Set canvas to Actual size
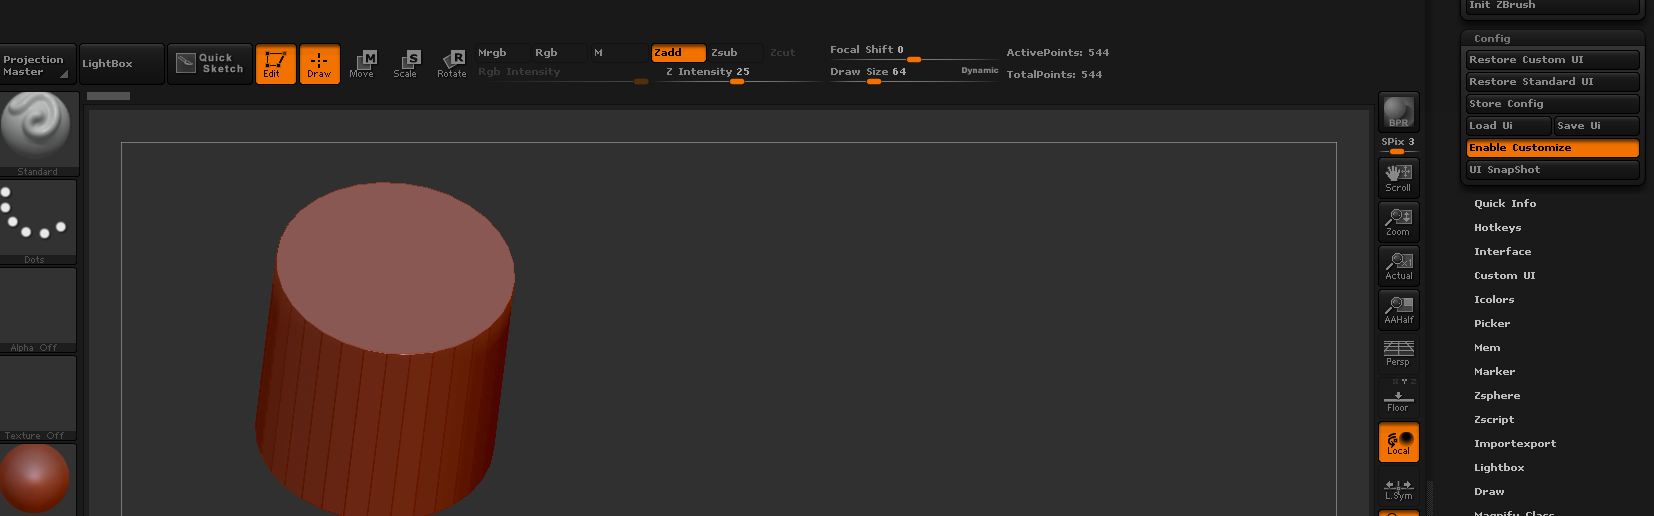Image resolution: width=1654 pixels, height=516 pixels. click(1398, 265)
